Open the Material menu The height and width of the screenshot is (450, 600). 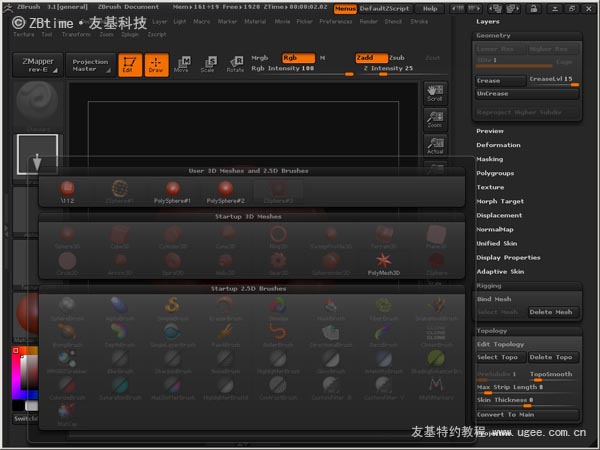pyautogui.click(x=255, y=22)
